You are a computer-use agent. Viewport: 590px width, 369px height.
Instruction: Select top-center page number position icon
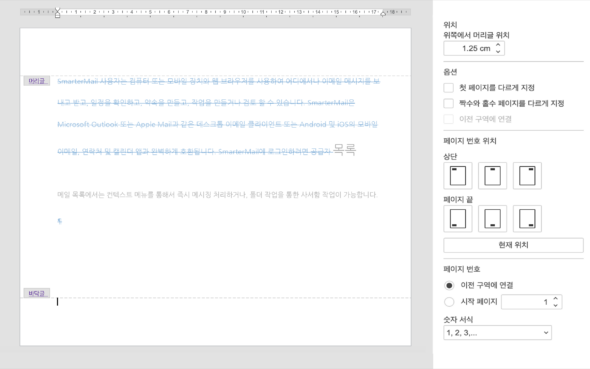point(493,176)
